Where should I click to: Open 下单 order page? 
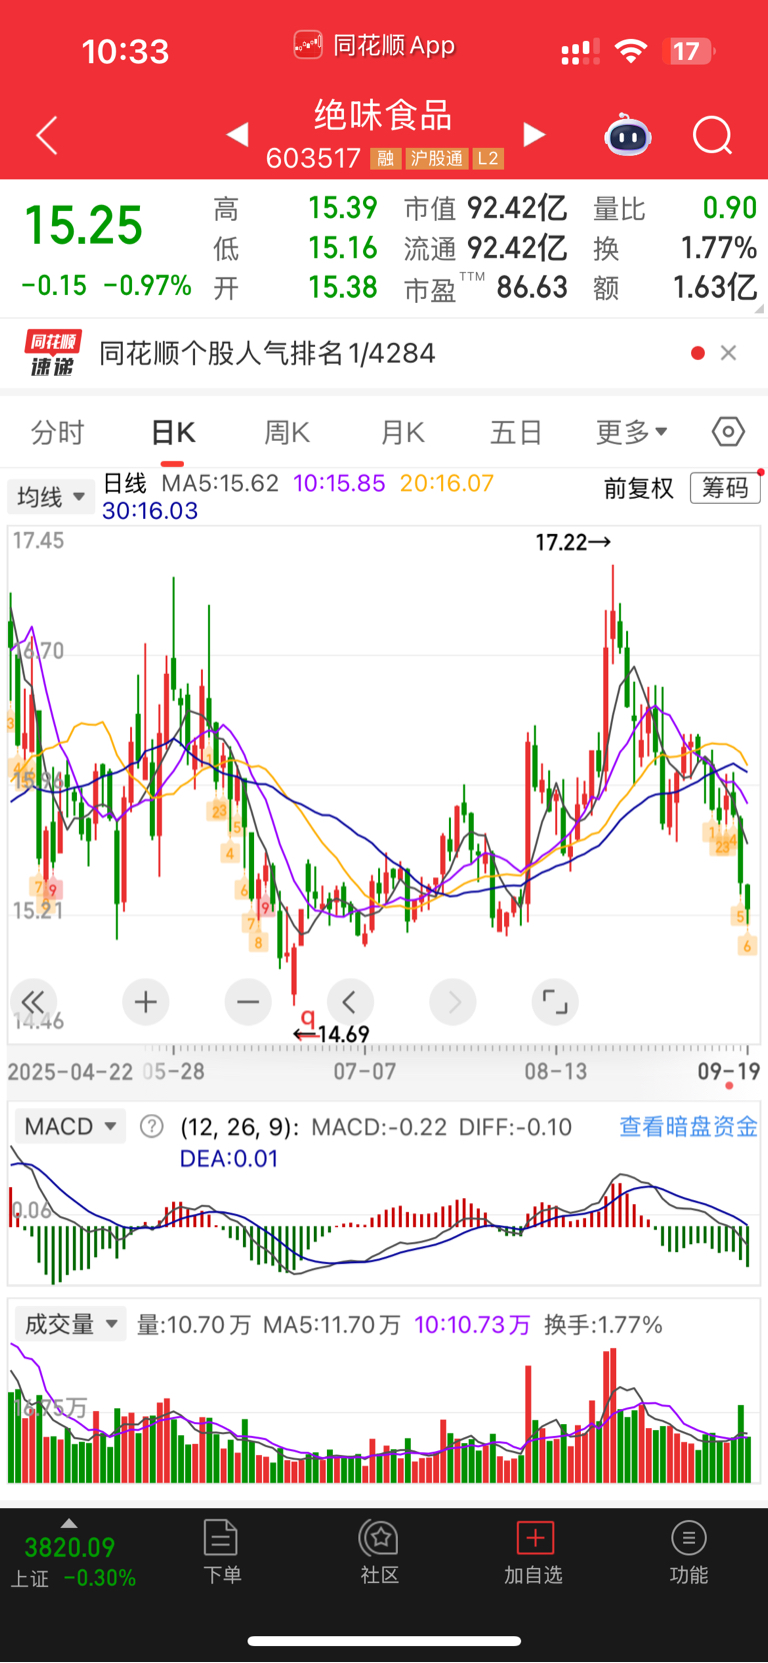tap(221, 1552)
